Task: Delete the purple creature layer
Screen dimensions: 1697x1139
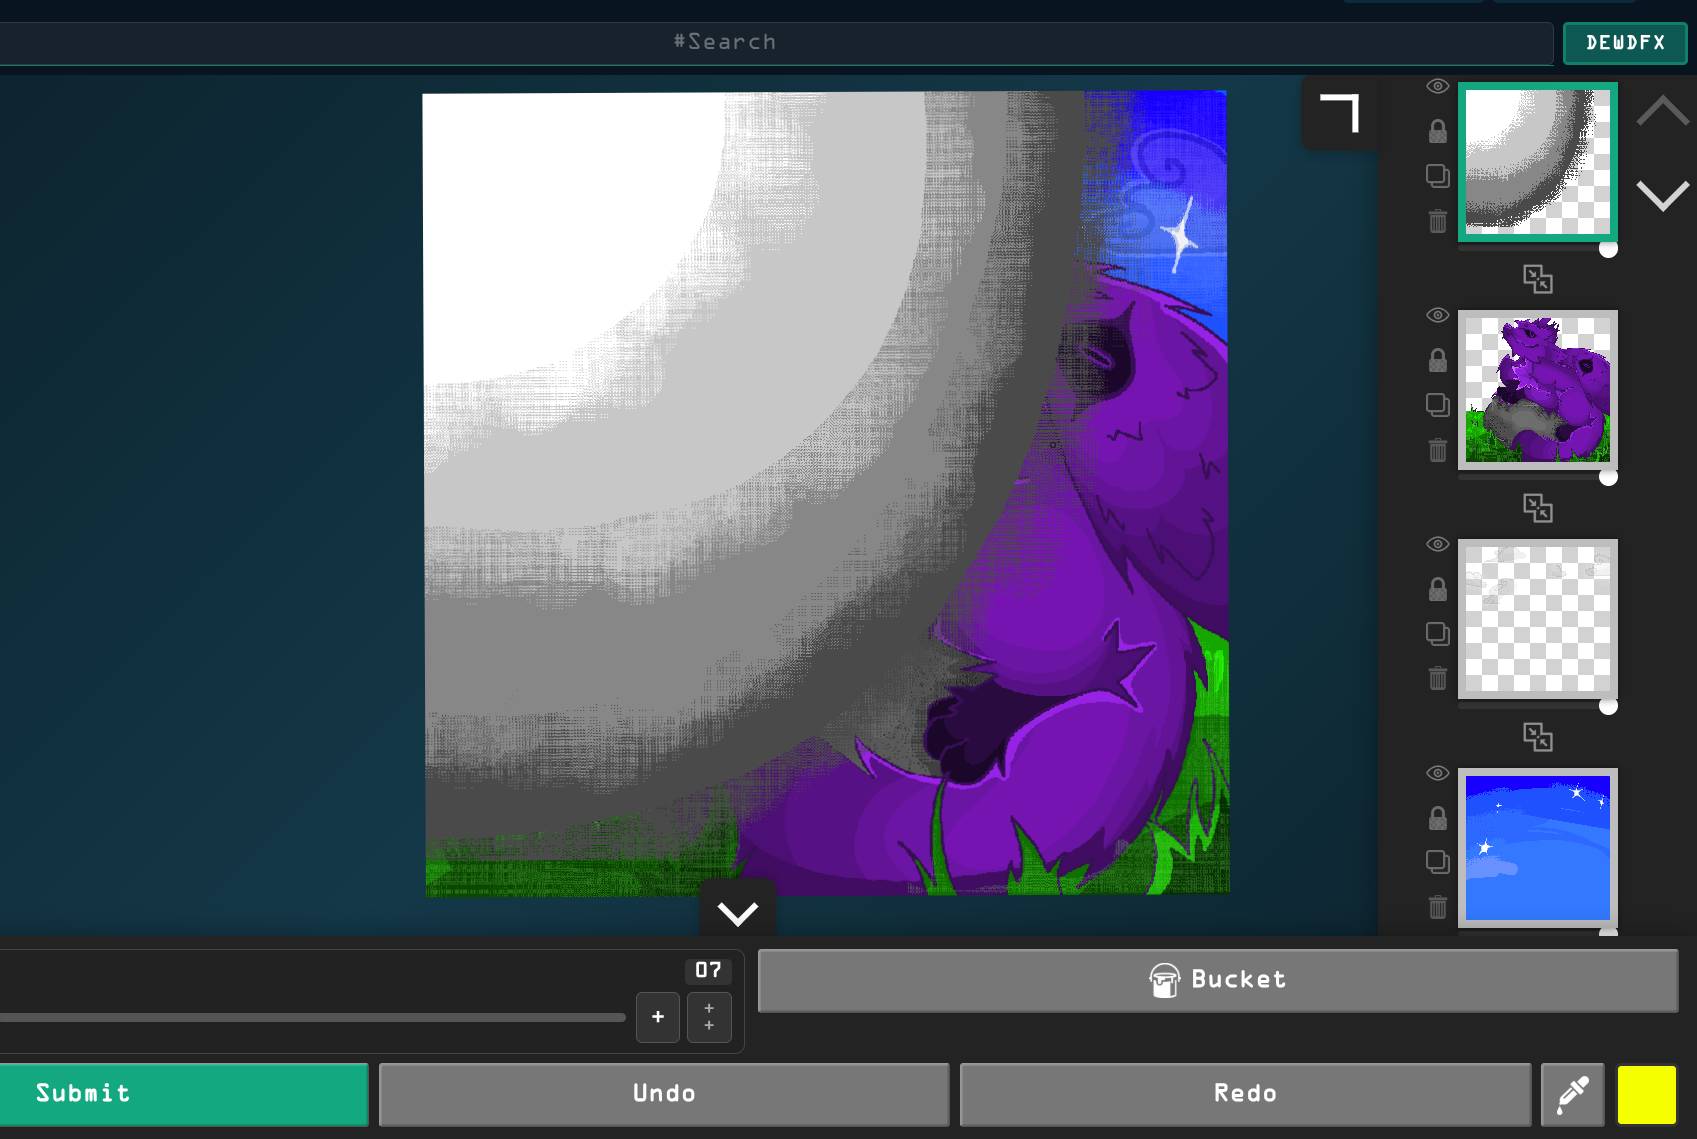Action: 1437,450
